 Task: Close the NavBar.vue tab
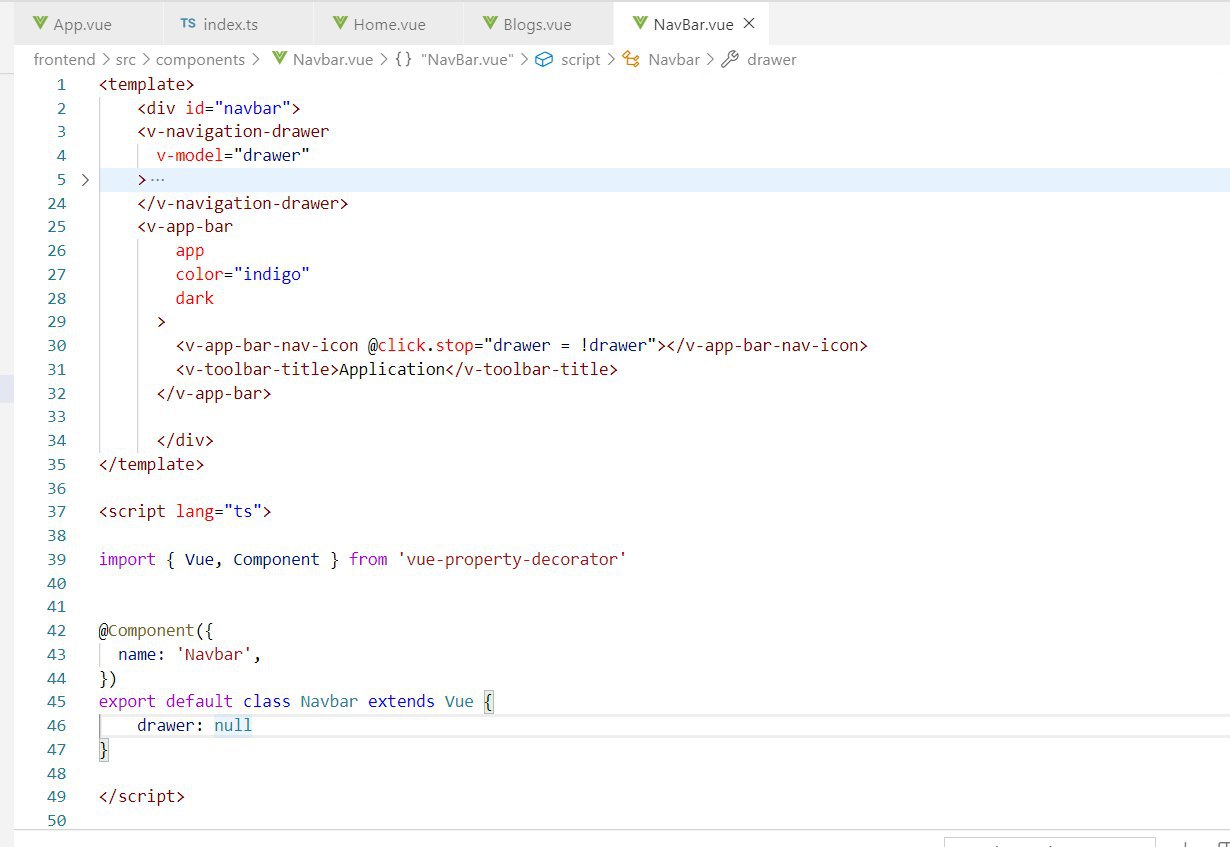pos(750,23)
